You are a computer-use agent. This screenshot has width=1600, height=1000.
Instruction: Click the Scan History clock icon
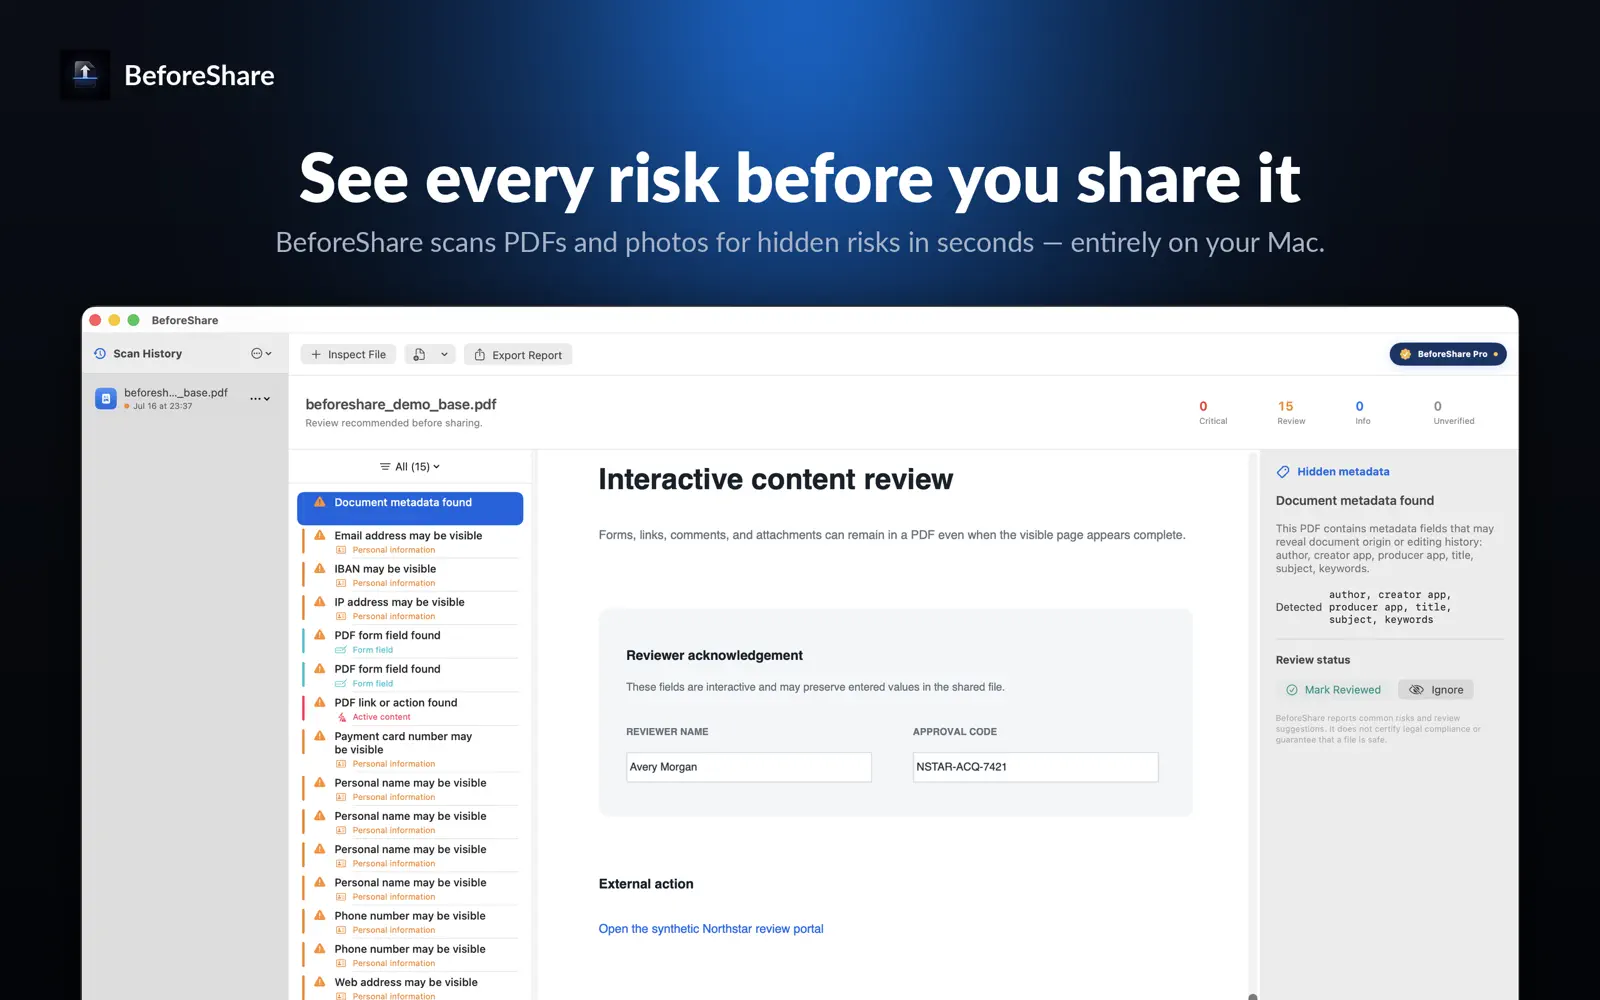(x=100, y=354)
